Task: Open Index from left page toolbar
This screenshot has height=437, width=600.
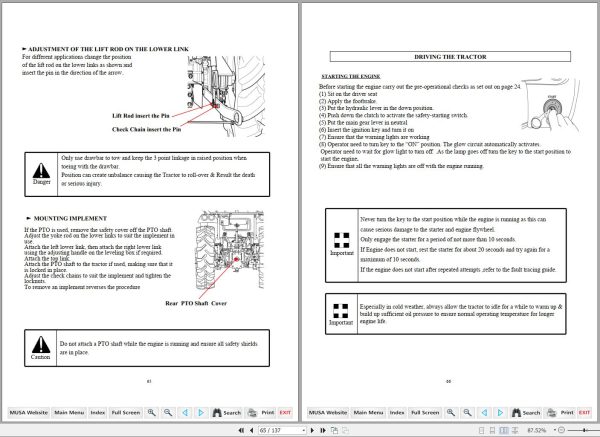Action: point(98,413)
